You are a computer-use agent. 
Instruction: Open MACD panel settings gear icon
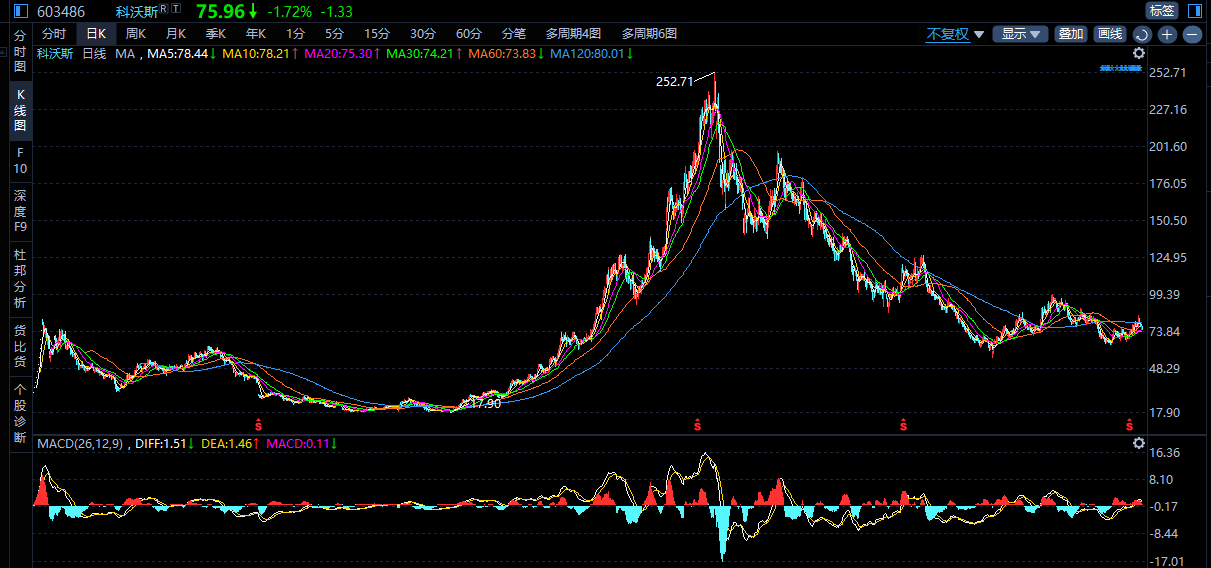tap(1138, 443)
